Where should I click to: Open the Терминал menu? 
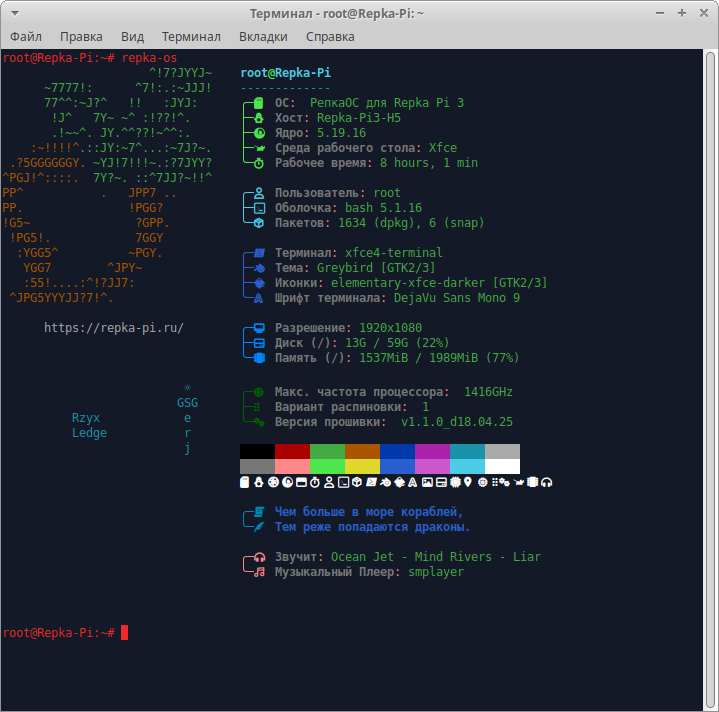[x=191, y=37]
